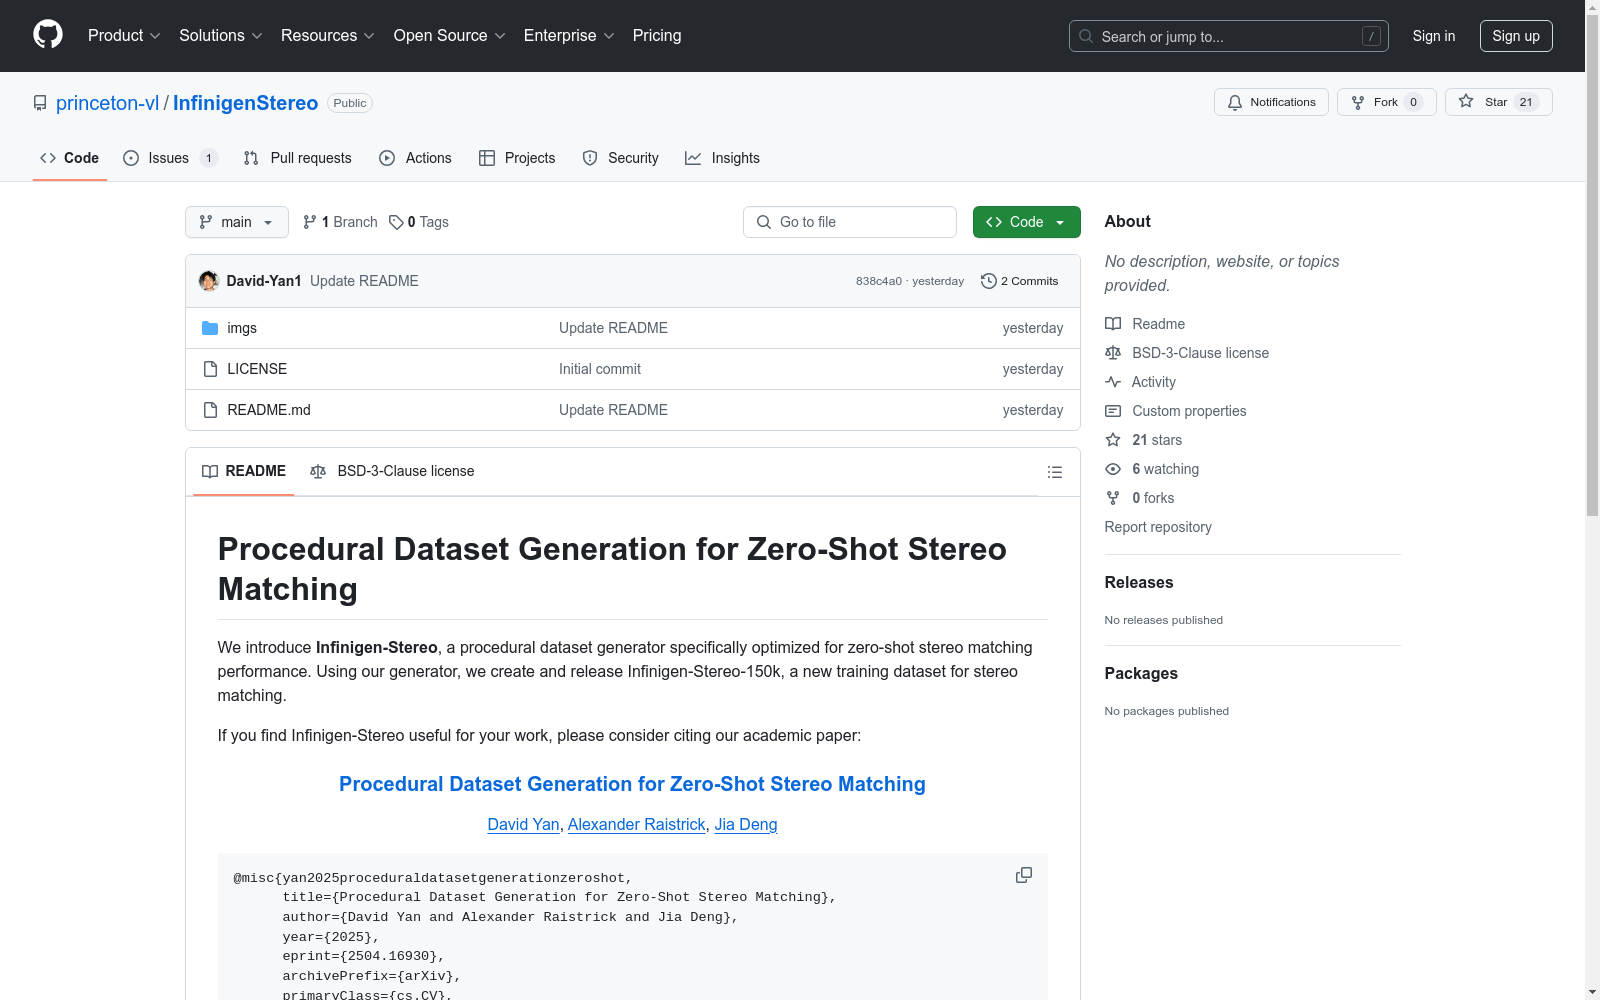Click the David-Yan1 avatar image
The height and width of the screenshot is (1000, 1600).
[209, 281]
